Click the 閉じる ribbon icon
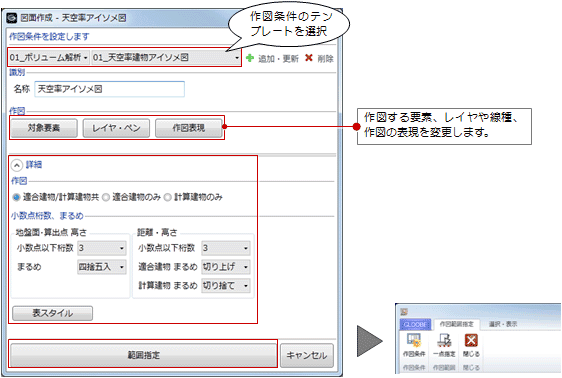 pos(471,345)
